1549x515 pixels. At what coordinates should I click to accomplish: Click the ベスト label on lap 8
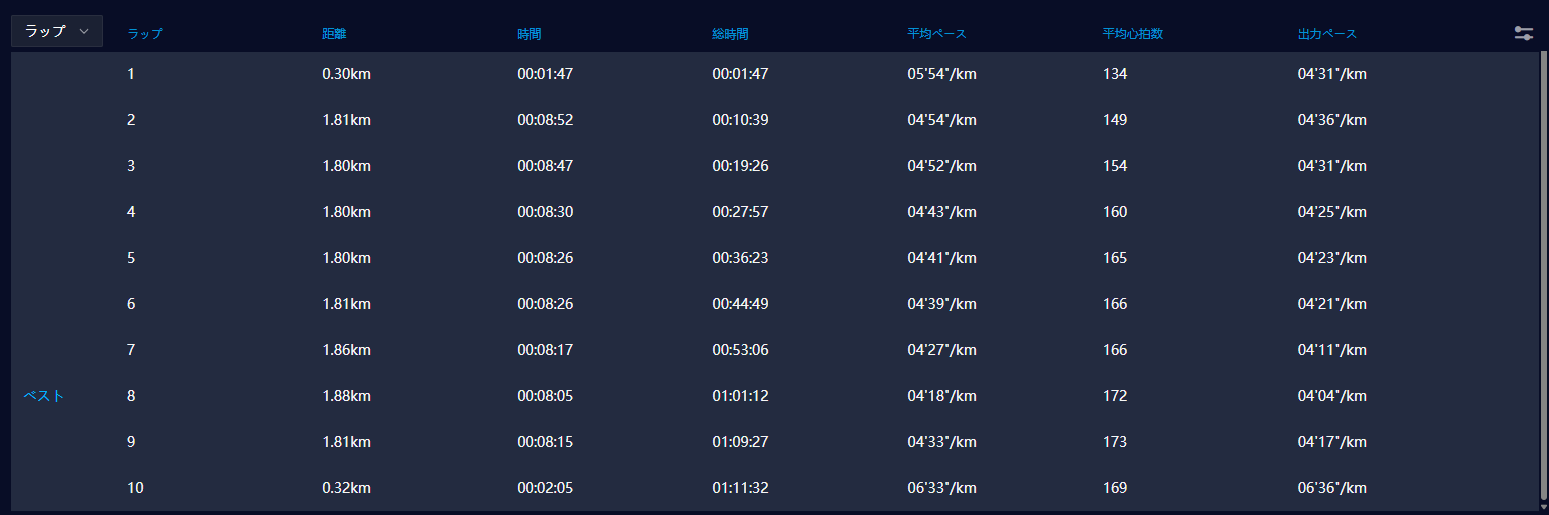[44, 396]
